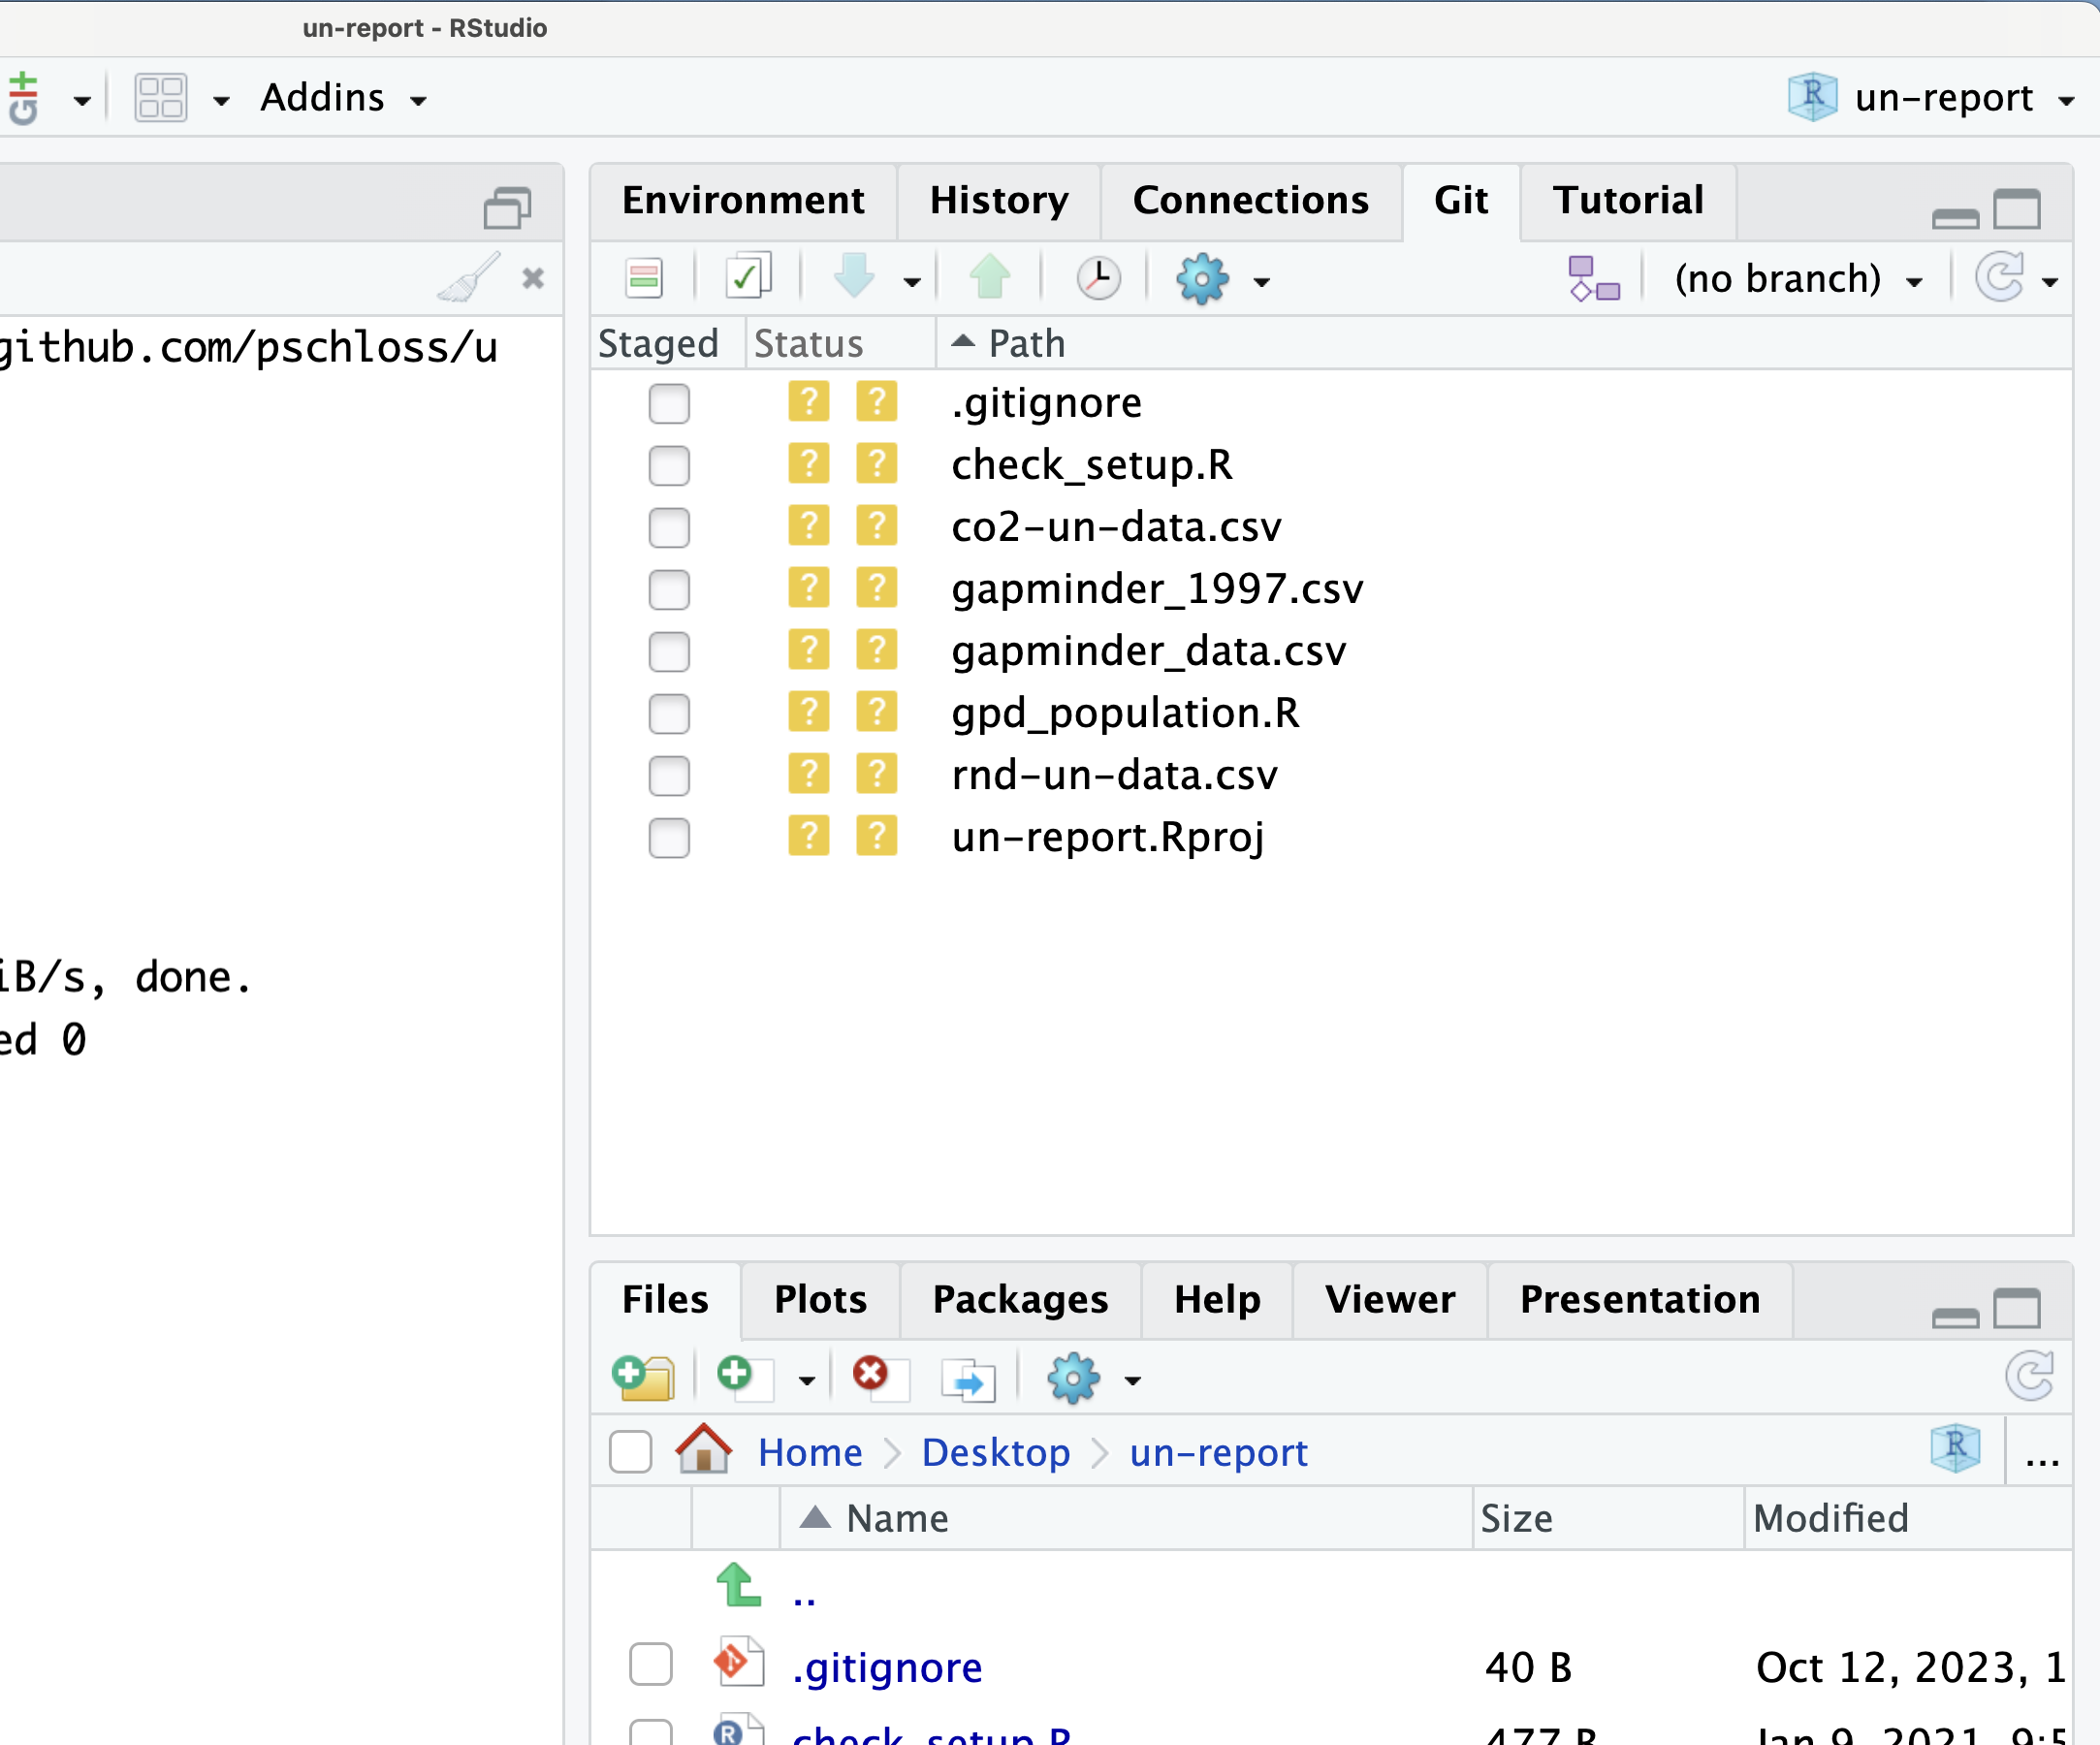
Task: Create a new folder in Files pane
Action: tap(644, 1378)
